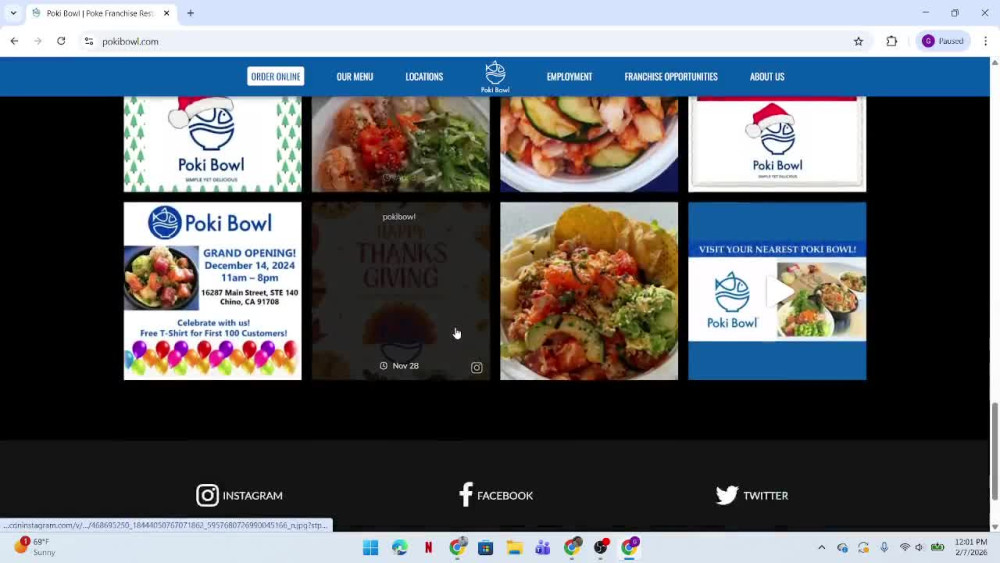Click the Poki Bowl logo in header
Image resolution: width=1000 pixels, height=563 pixels.
495,77
